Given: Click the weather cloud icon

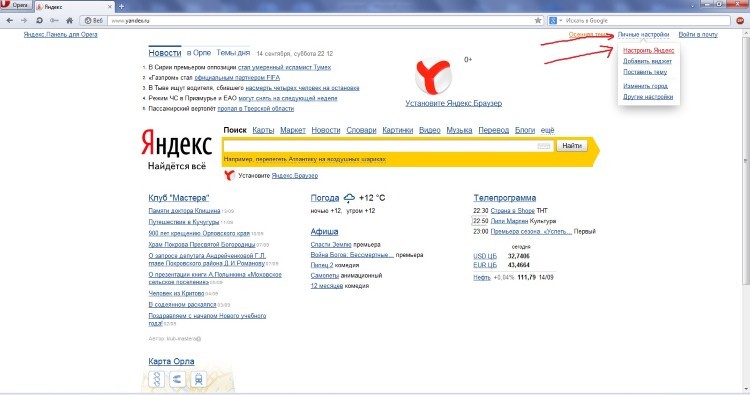Looking at the screenshot, I should click(x=350, y=198).
